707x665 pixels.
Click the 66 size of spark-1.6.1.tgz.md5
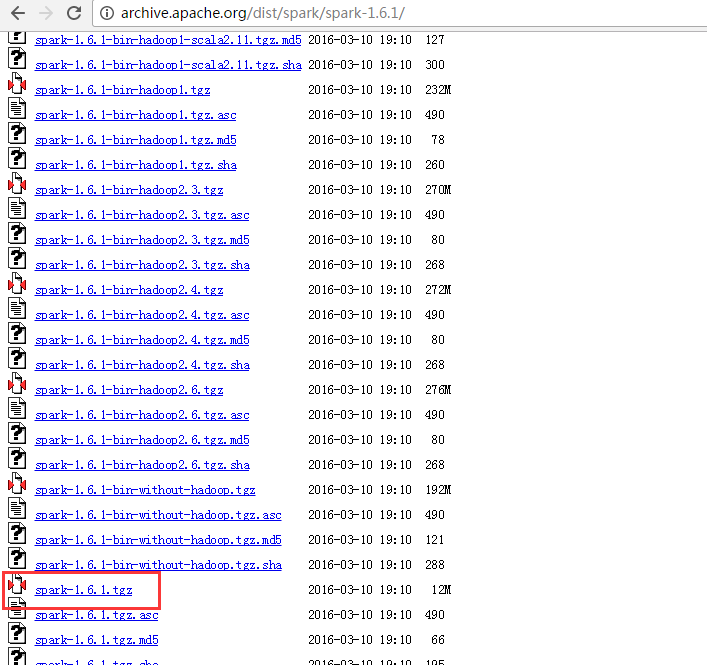click(x=438, y=640)
